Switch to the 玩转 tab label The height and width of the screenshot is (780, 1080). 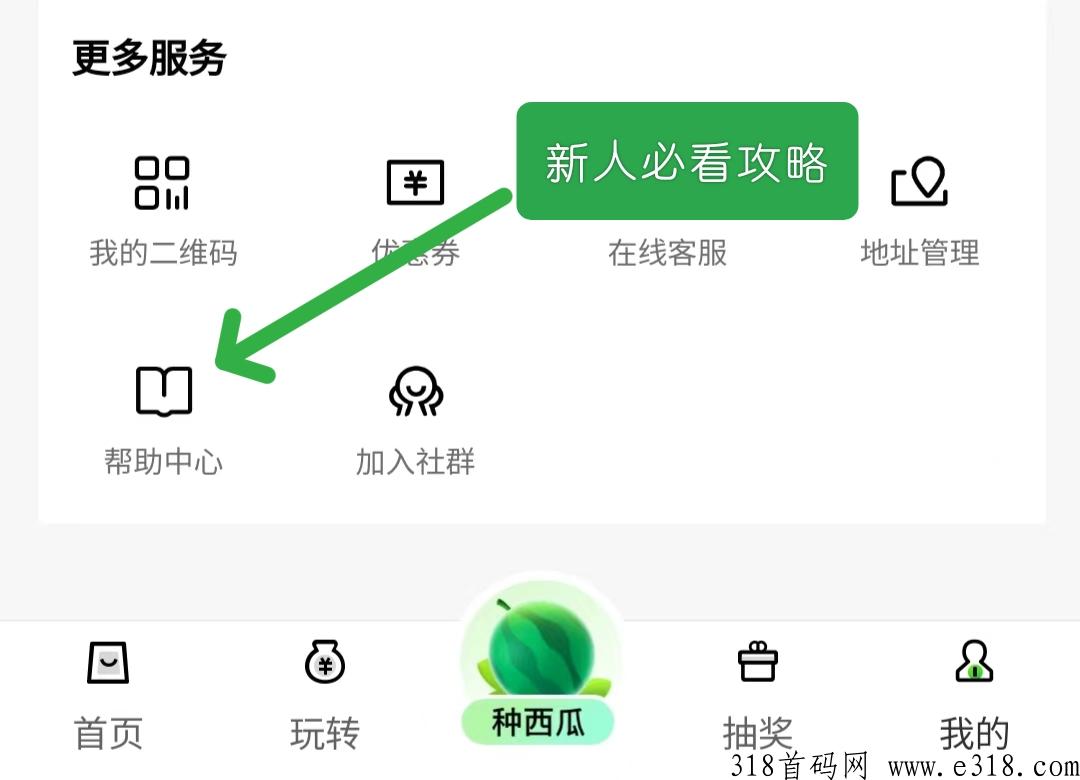324,732
